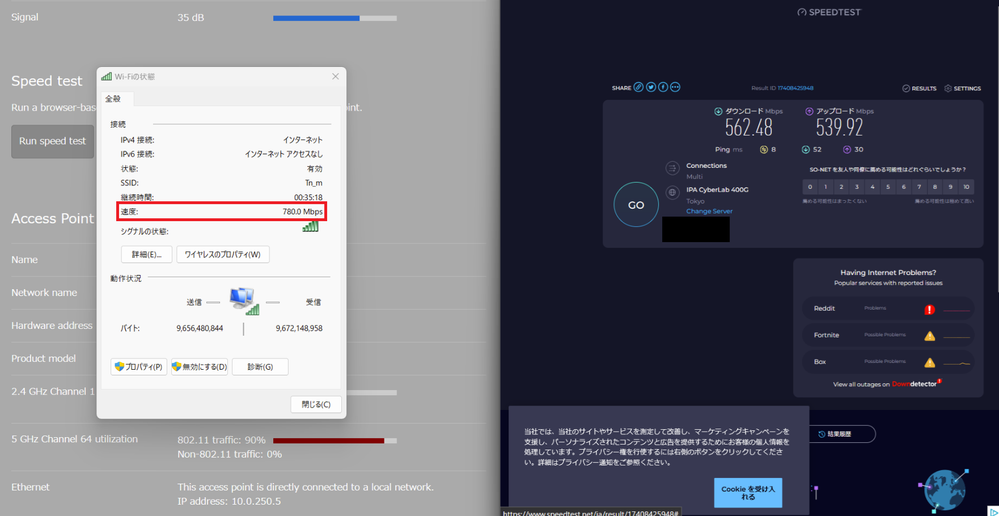Open Speedtest SETTINGS
999x516 pixels.
(x=962, y=88)
